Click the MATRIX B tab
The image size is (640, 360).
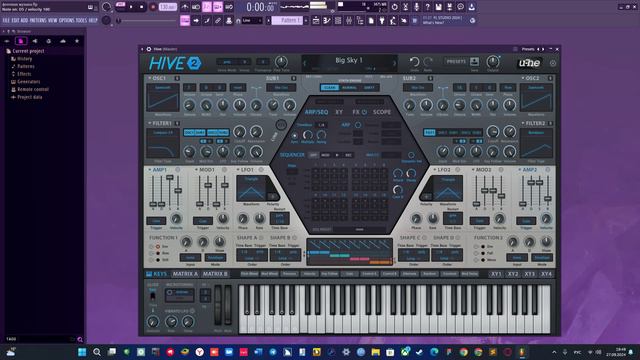click(x=215, y=274)
